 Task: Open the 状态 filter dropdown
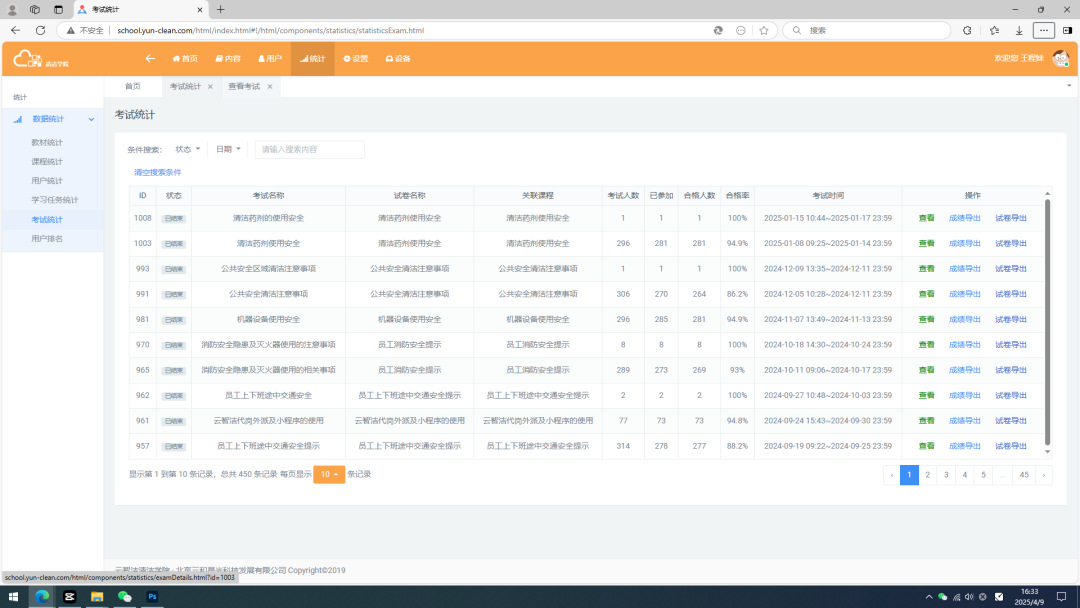187,149
